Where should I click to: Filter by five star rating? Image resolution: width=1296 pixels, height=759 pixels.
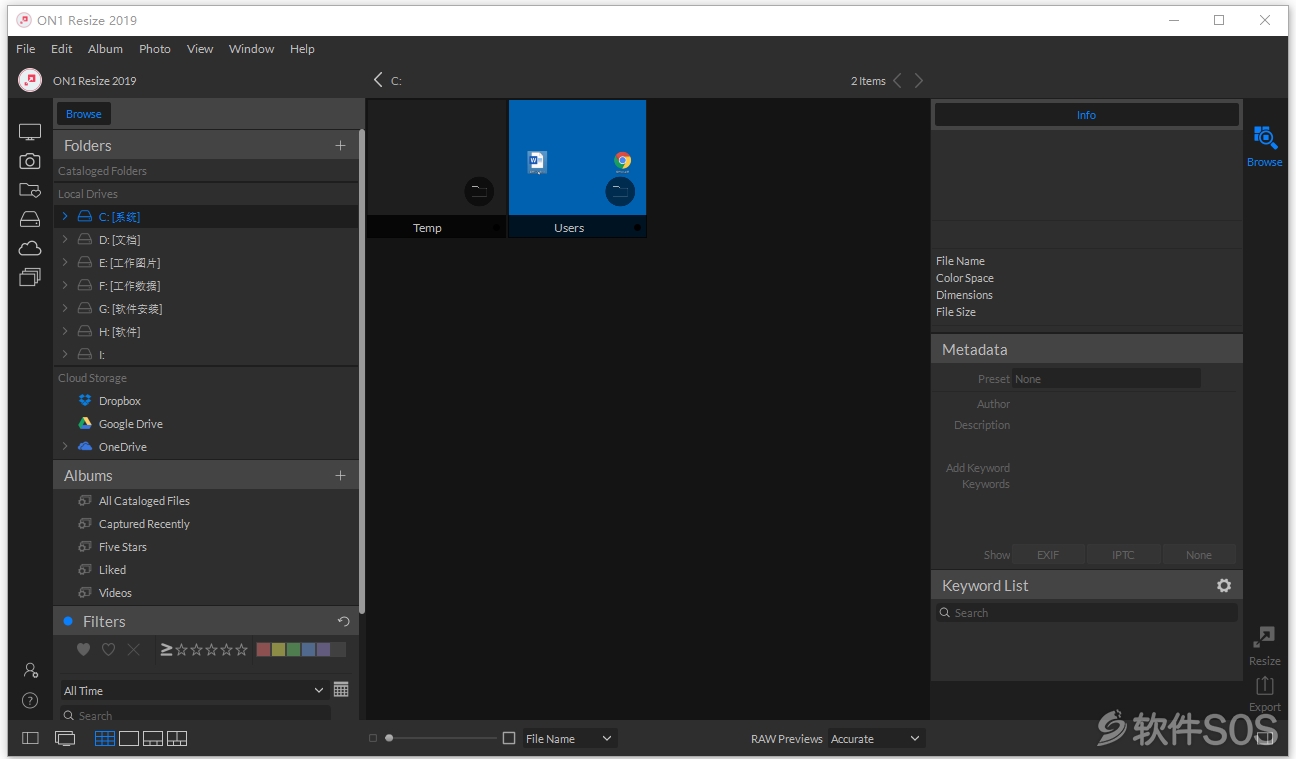coord(241,650)
